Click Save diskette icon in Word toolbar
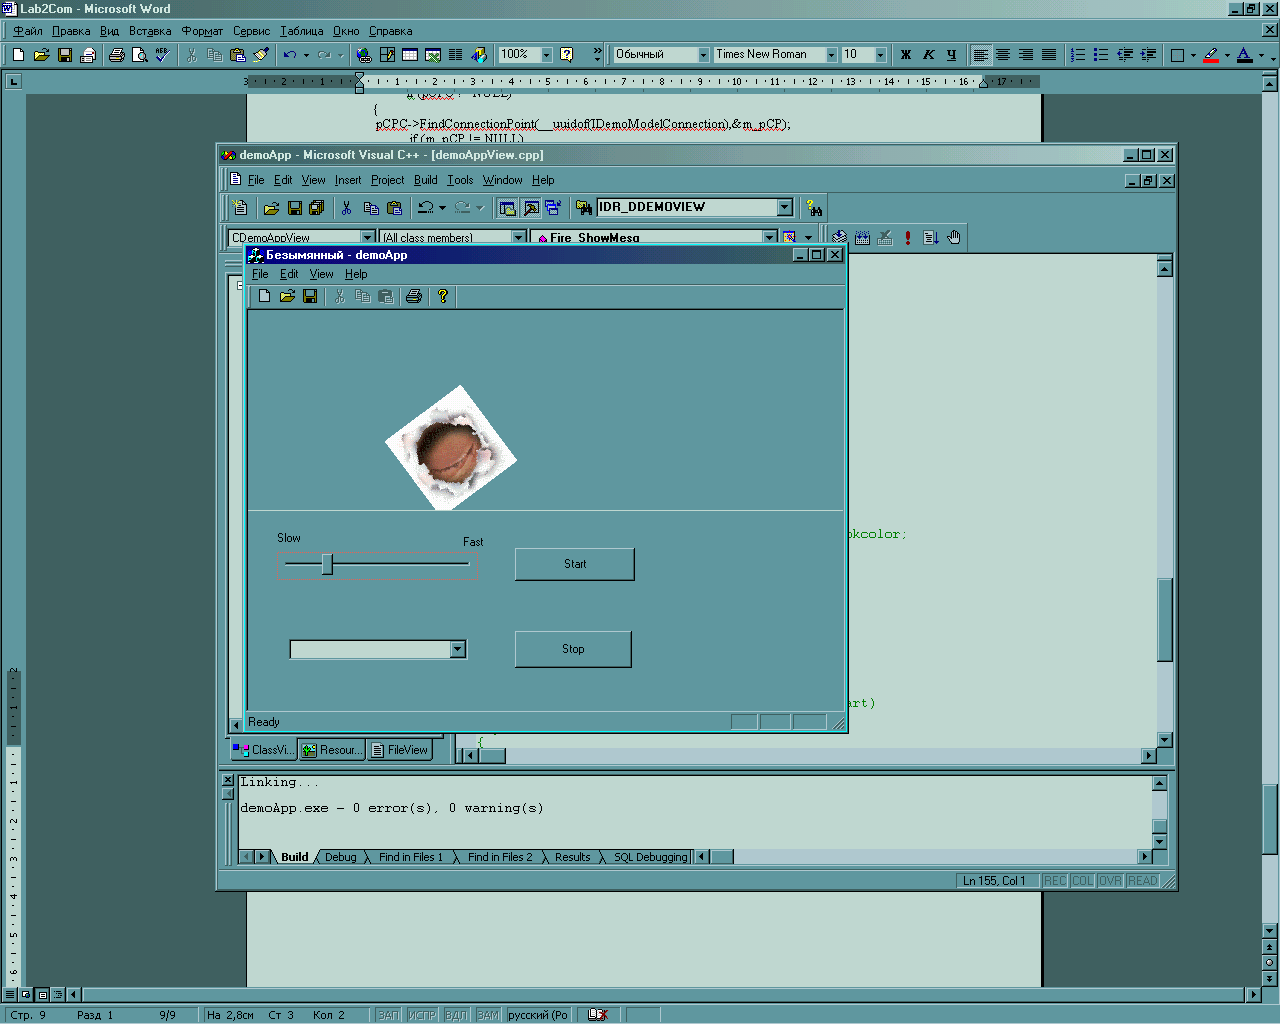Image resolution: width=1280 pixels, height=1024 pixels. pyautogui.click(x=65, y=55)
